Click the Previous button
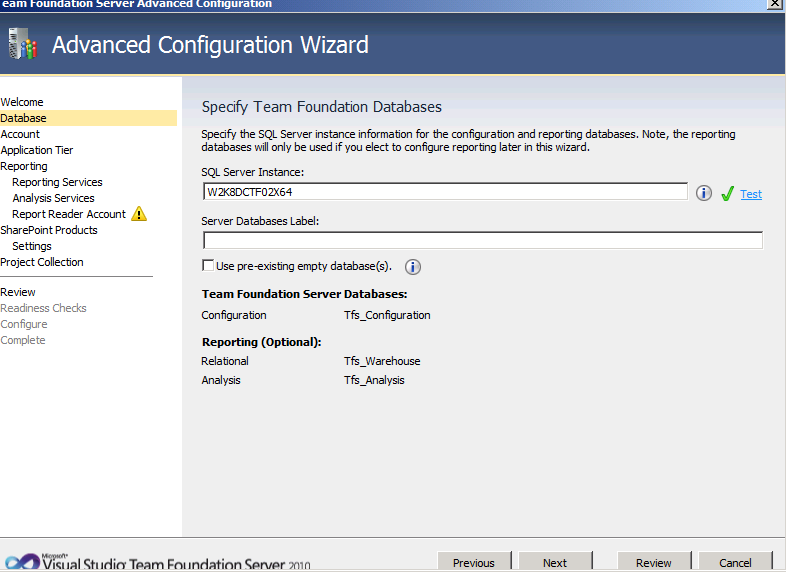Image resolution: width=786 pixels, height=572 pixels. (474, 562)
